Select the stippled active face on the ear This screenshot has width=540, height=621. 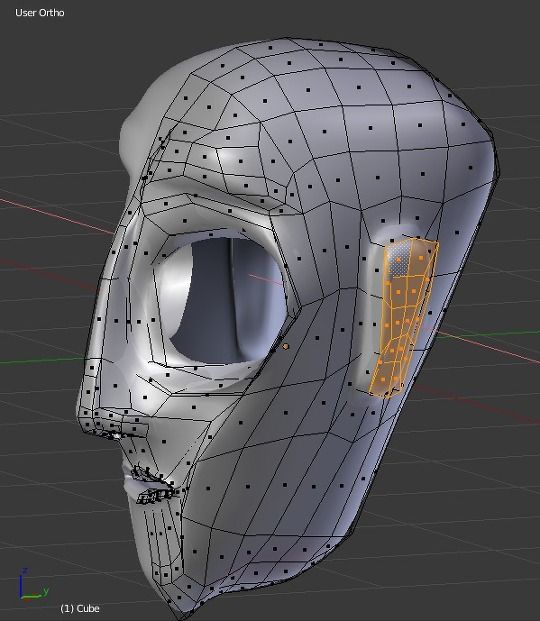pos(399,259)
